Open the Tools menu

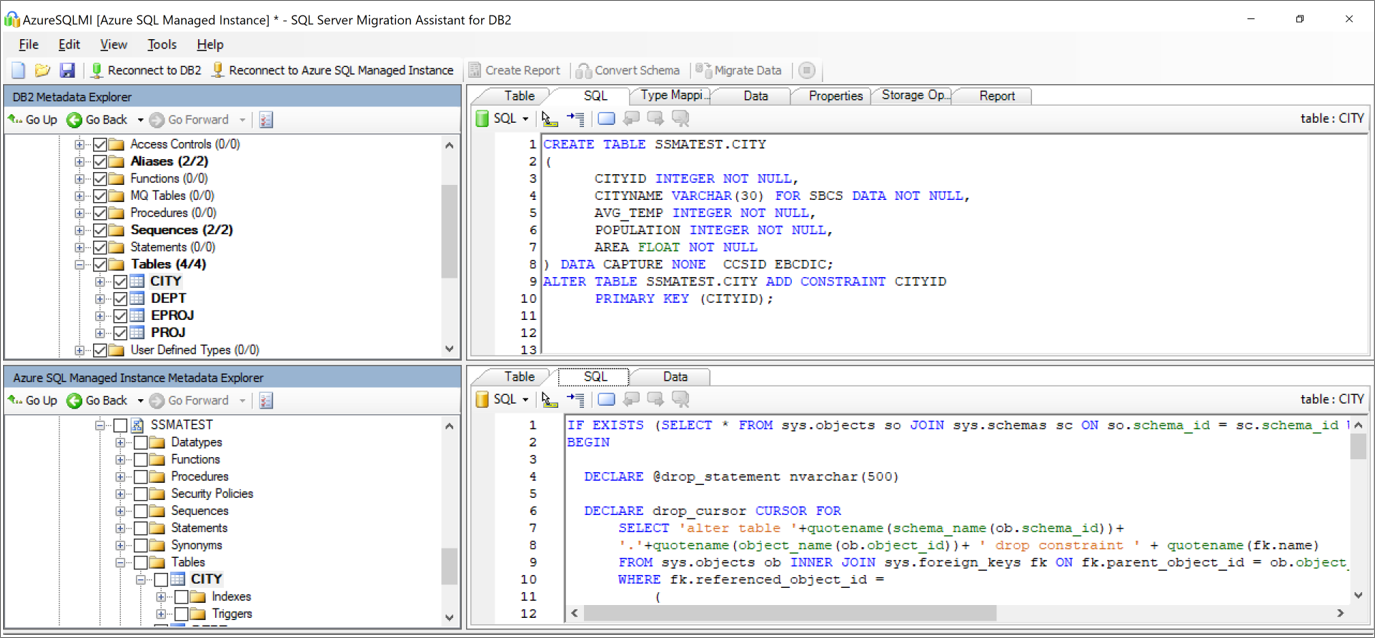pyautogui.click(x=162, y=44)
